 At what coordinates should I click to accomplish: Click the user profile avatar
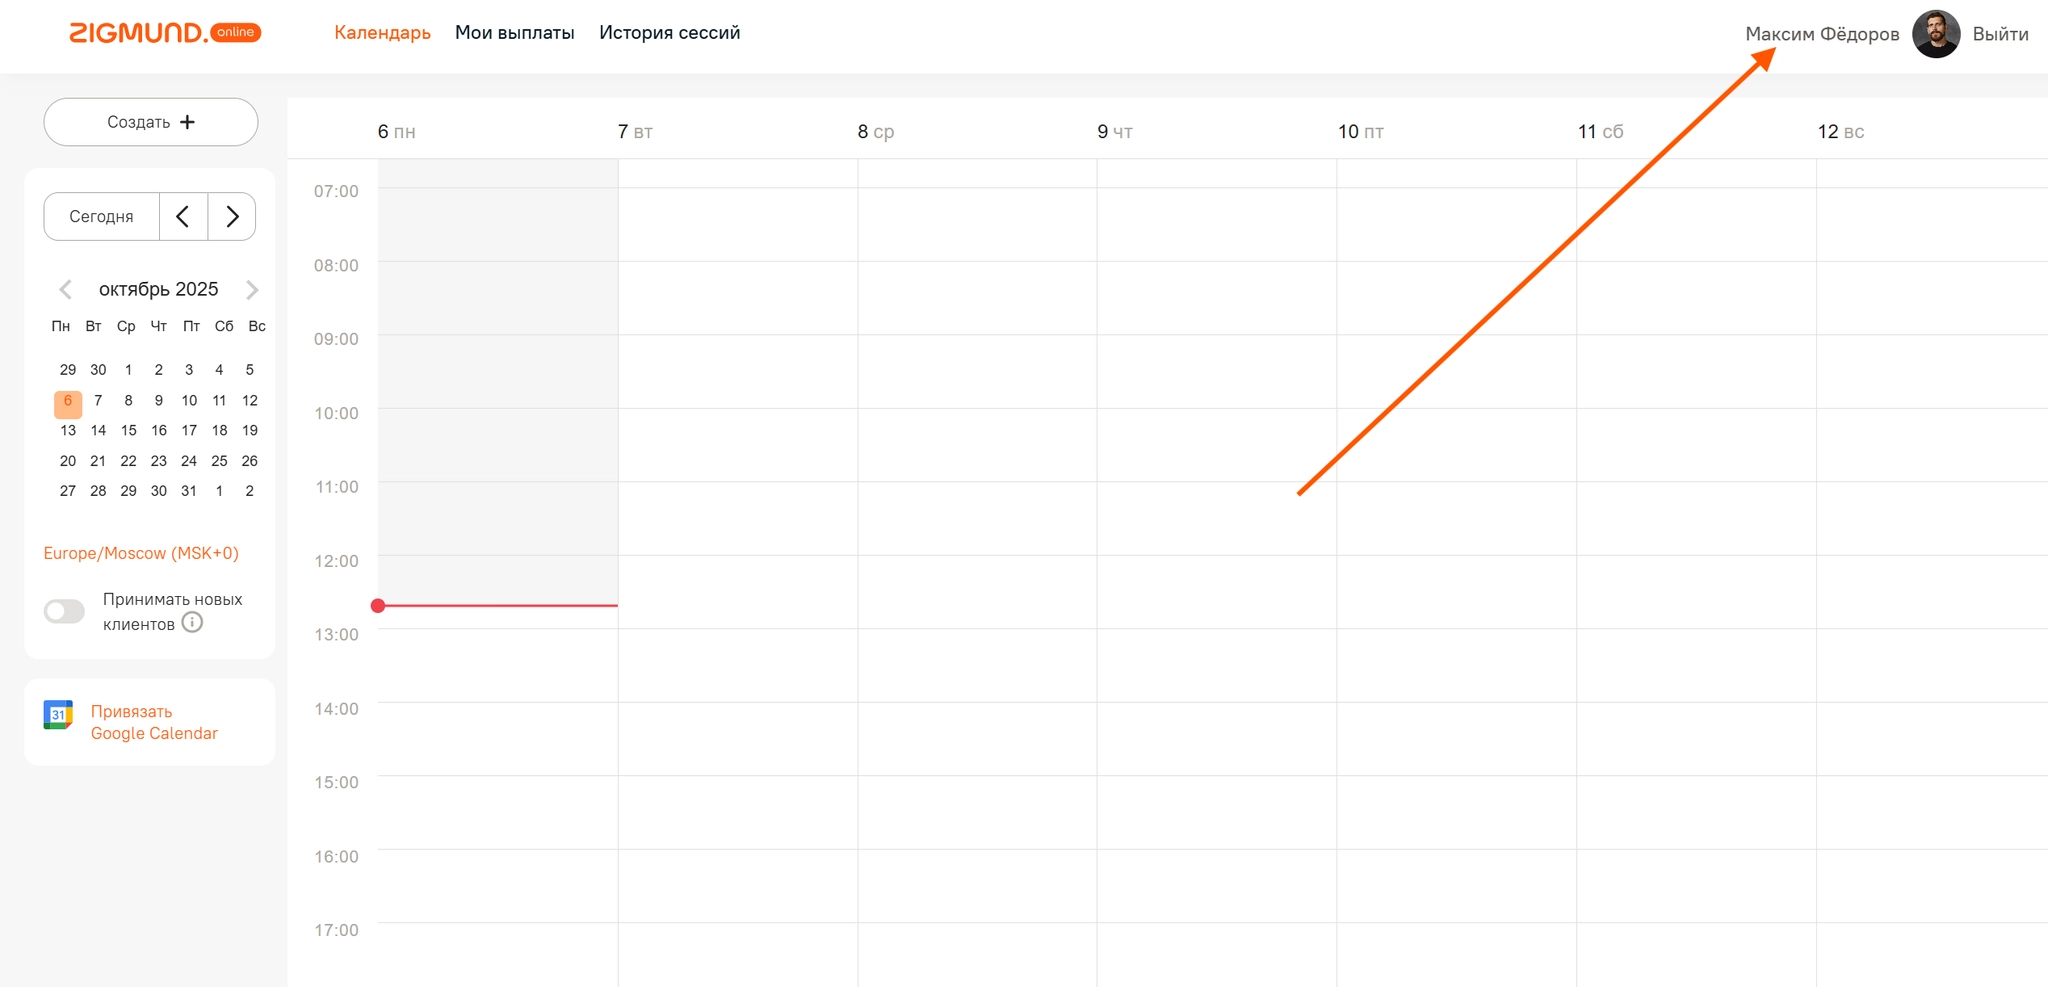[x=1935, y=34]
